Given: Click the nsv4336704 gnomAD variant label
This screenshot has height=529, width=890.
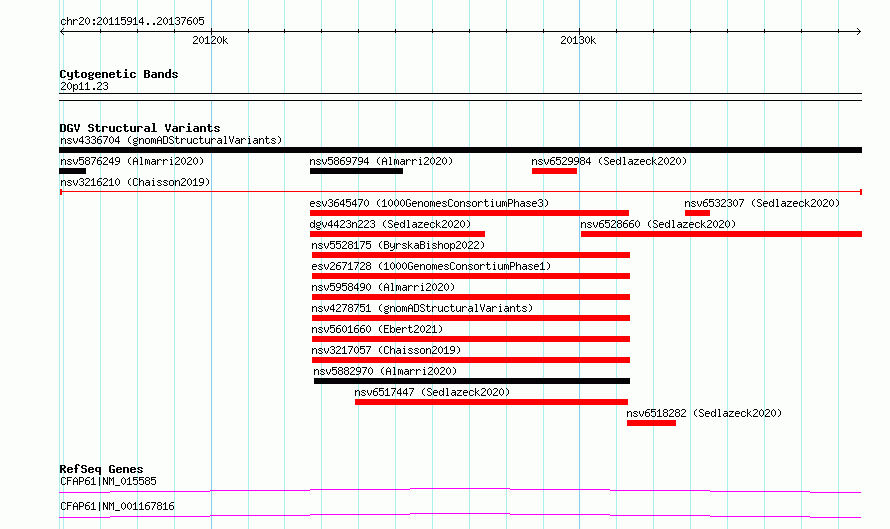Looking at the screenshot, I should click(x=171, y=140).
